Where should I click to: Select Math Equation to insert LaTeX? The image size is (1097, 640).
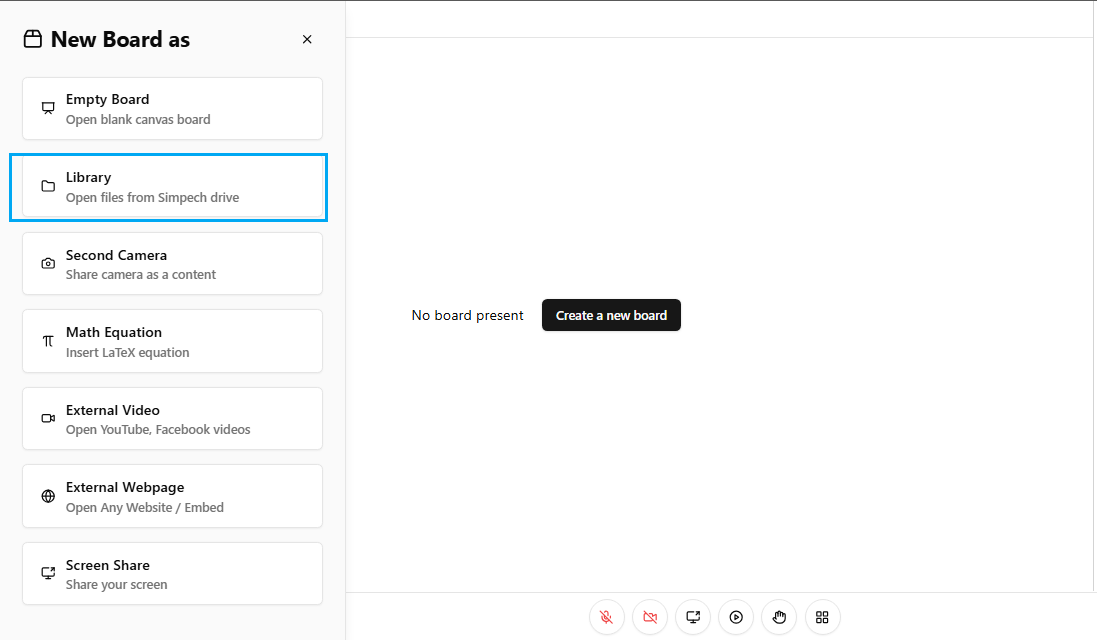coord(172,341)
